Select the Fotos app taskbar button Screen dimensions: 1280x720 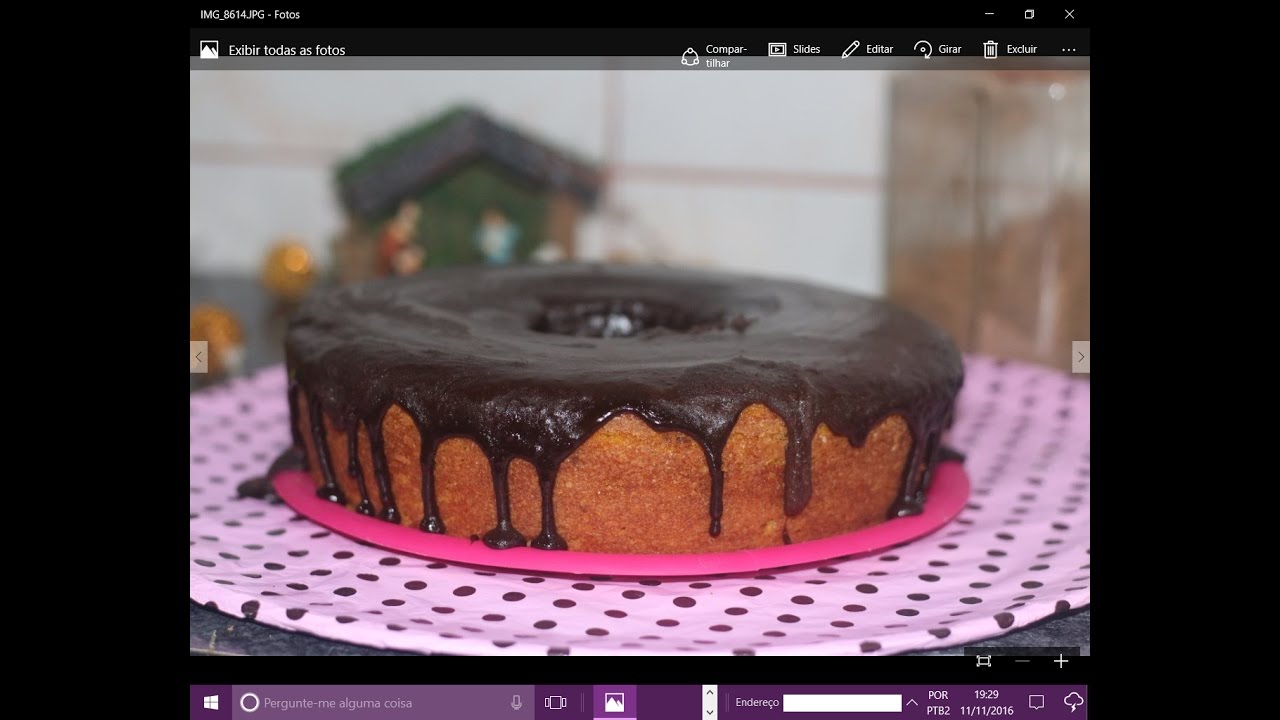point(614,702)
